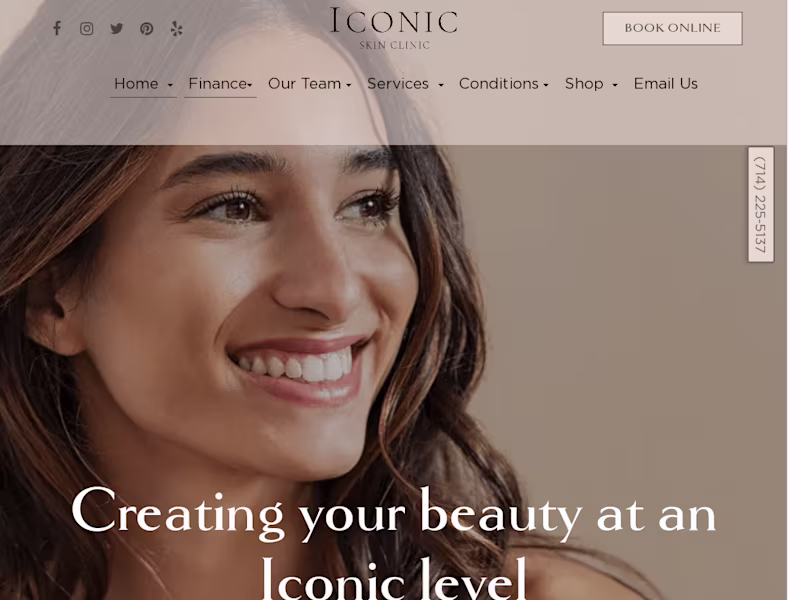Expand the Shop dropdown arrow
This screenshot has width=800, height=600.
point(615,85)
